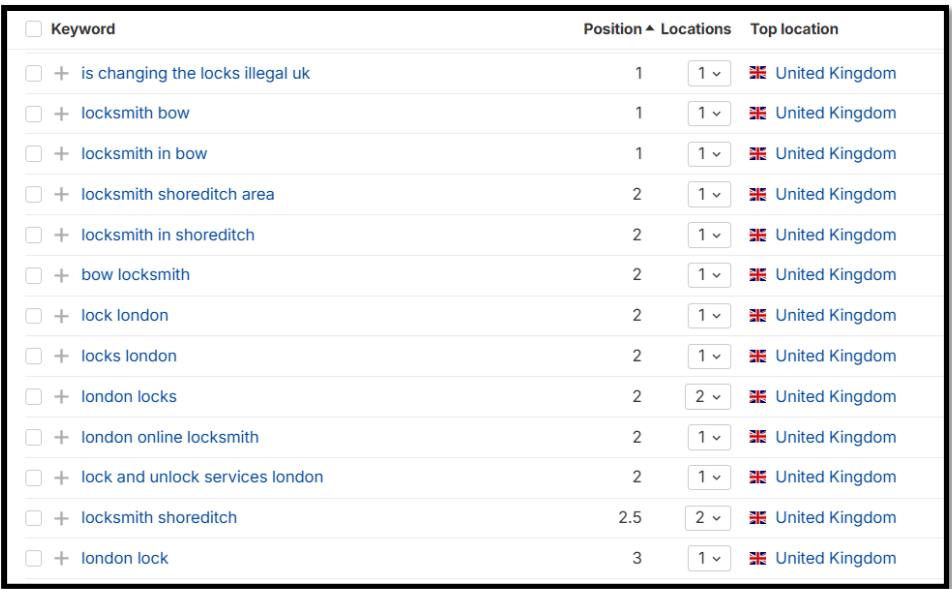Open locations dropdown for 'london locks'
952x589 pixels.
(708, 397)
